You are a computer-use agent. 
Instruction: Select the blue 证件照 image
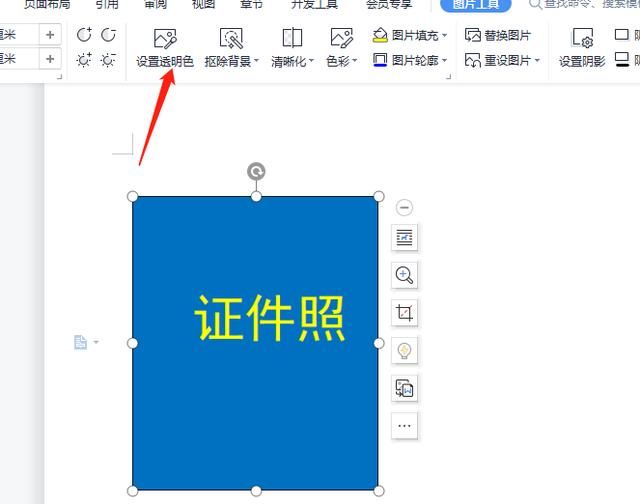click(256, 343)
